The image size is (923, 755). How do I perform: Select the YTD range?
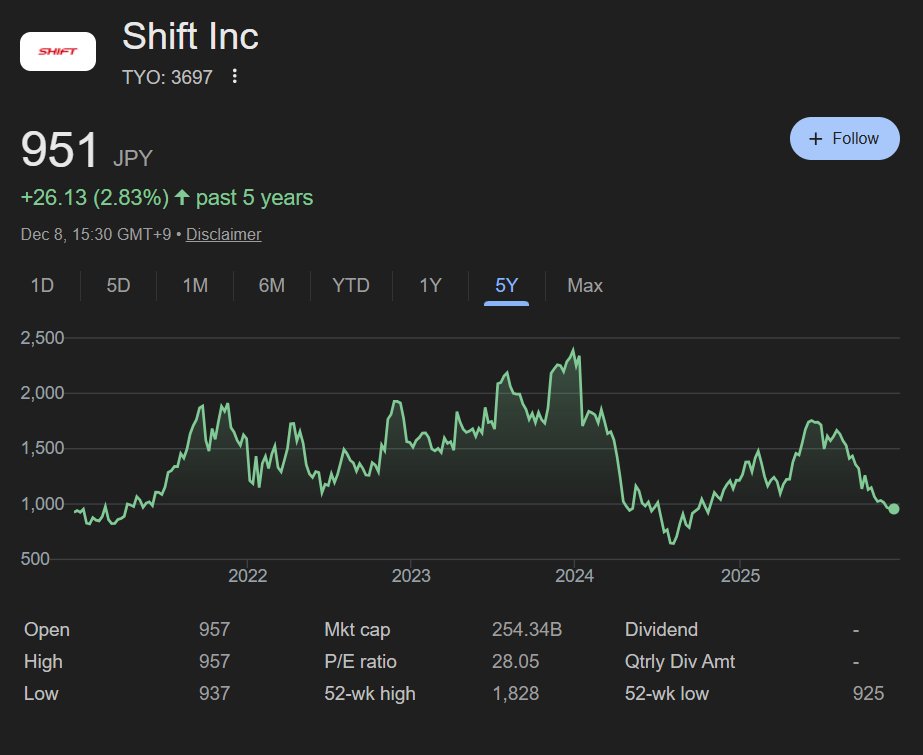350,285
